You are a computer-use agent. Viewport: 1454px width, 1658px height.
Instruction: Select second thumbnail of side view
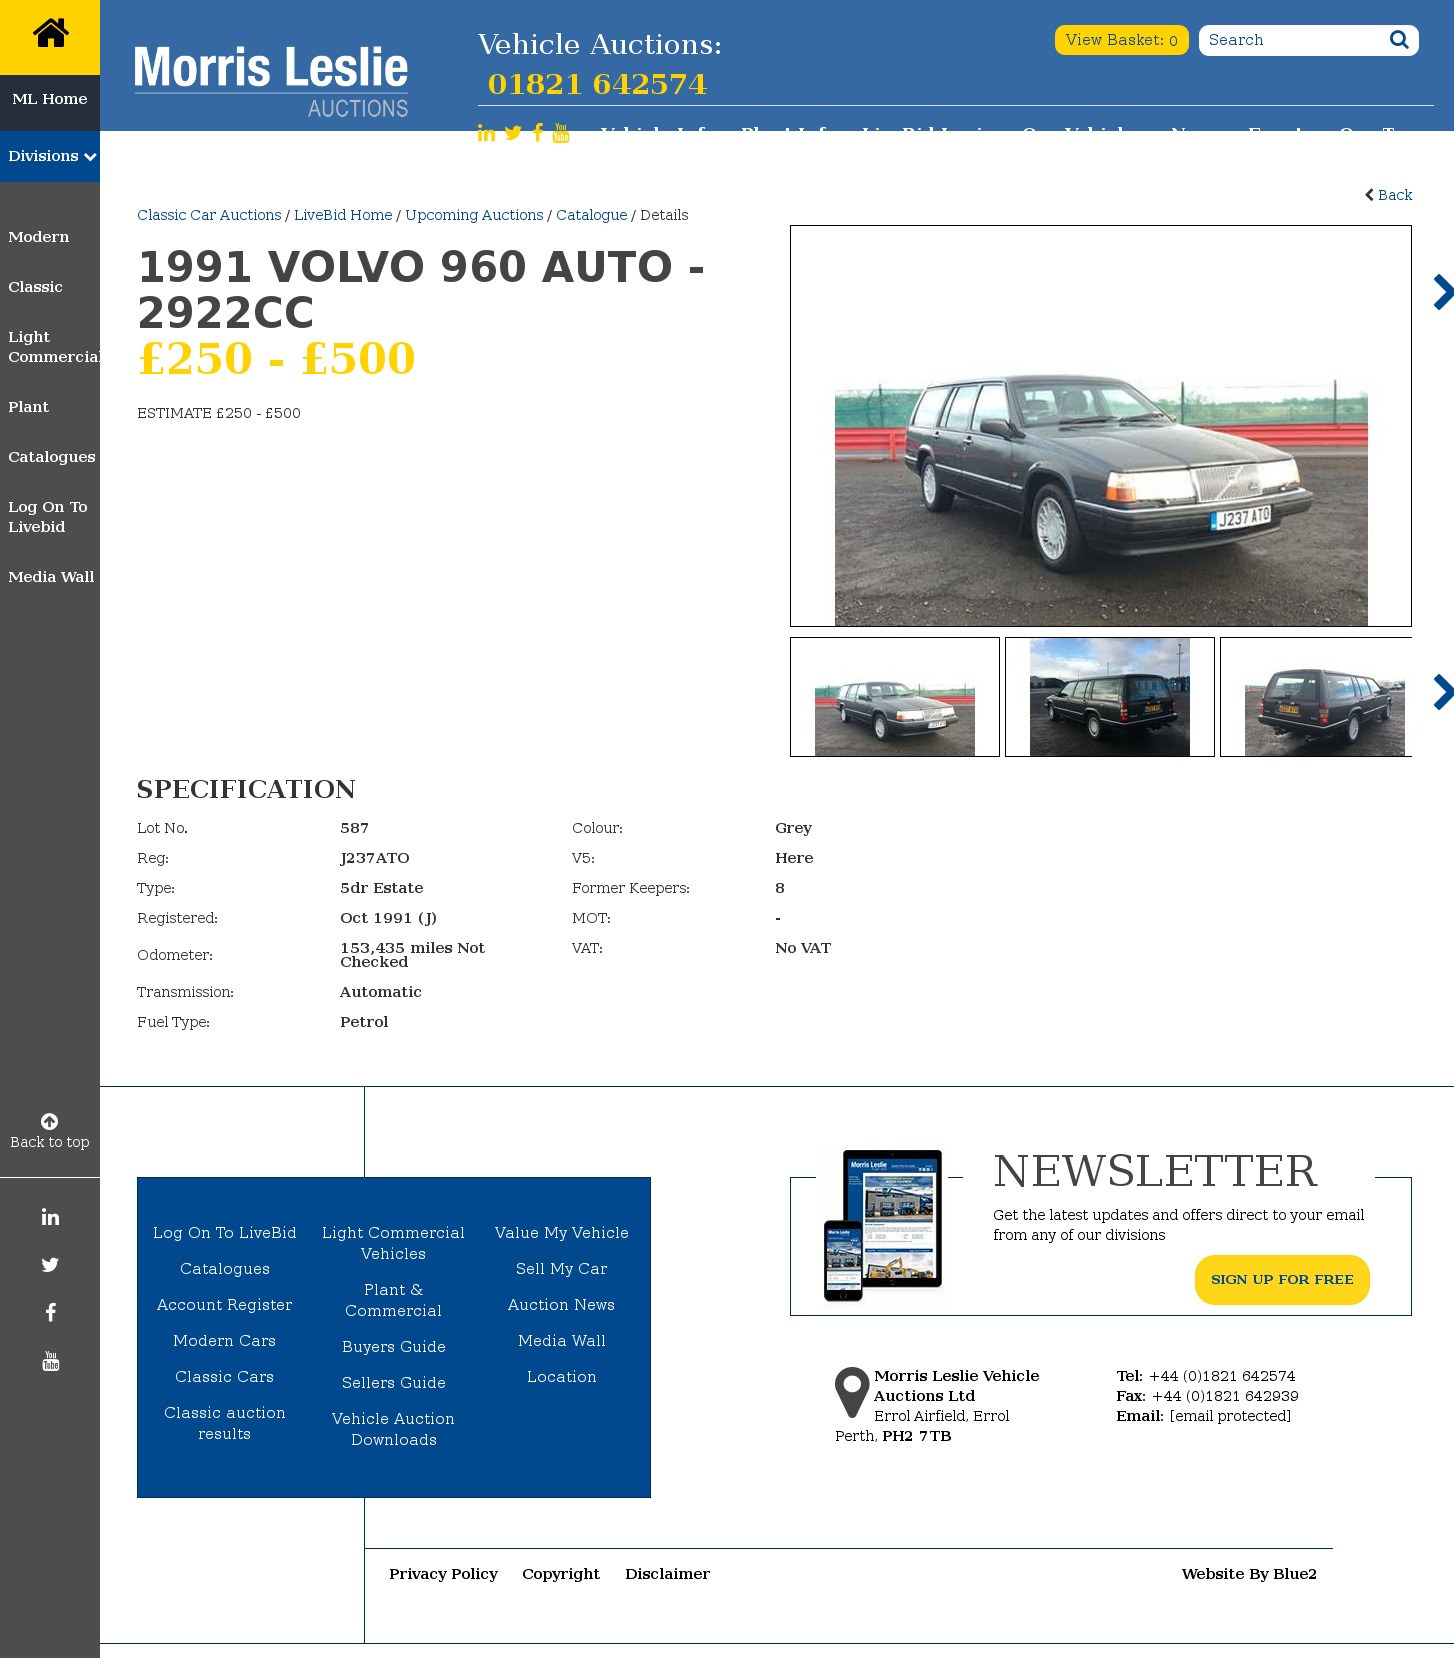pyautogui.click(x=1110, y=697)
